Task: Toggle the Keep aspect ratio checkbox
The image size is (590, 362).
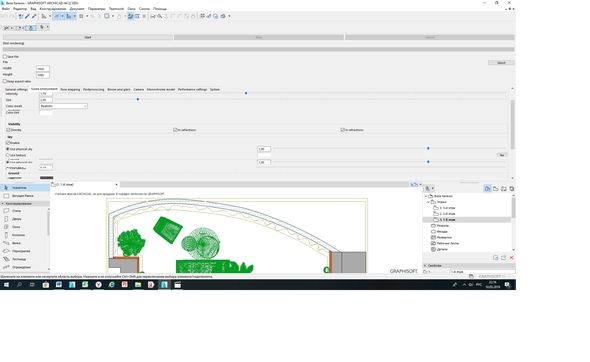Action: (x=5, y=81)
